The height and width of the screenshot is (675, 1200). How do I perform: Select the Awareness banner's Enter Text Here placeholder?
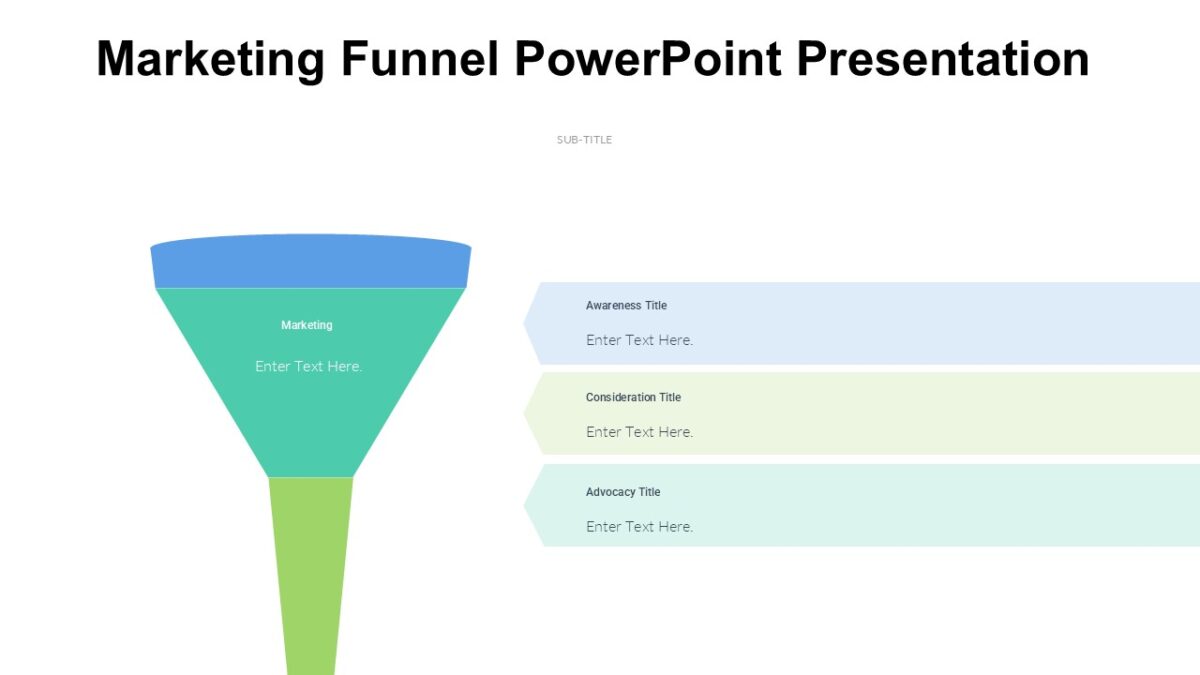640,340
